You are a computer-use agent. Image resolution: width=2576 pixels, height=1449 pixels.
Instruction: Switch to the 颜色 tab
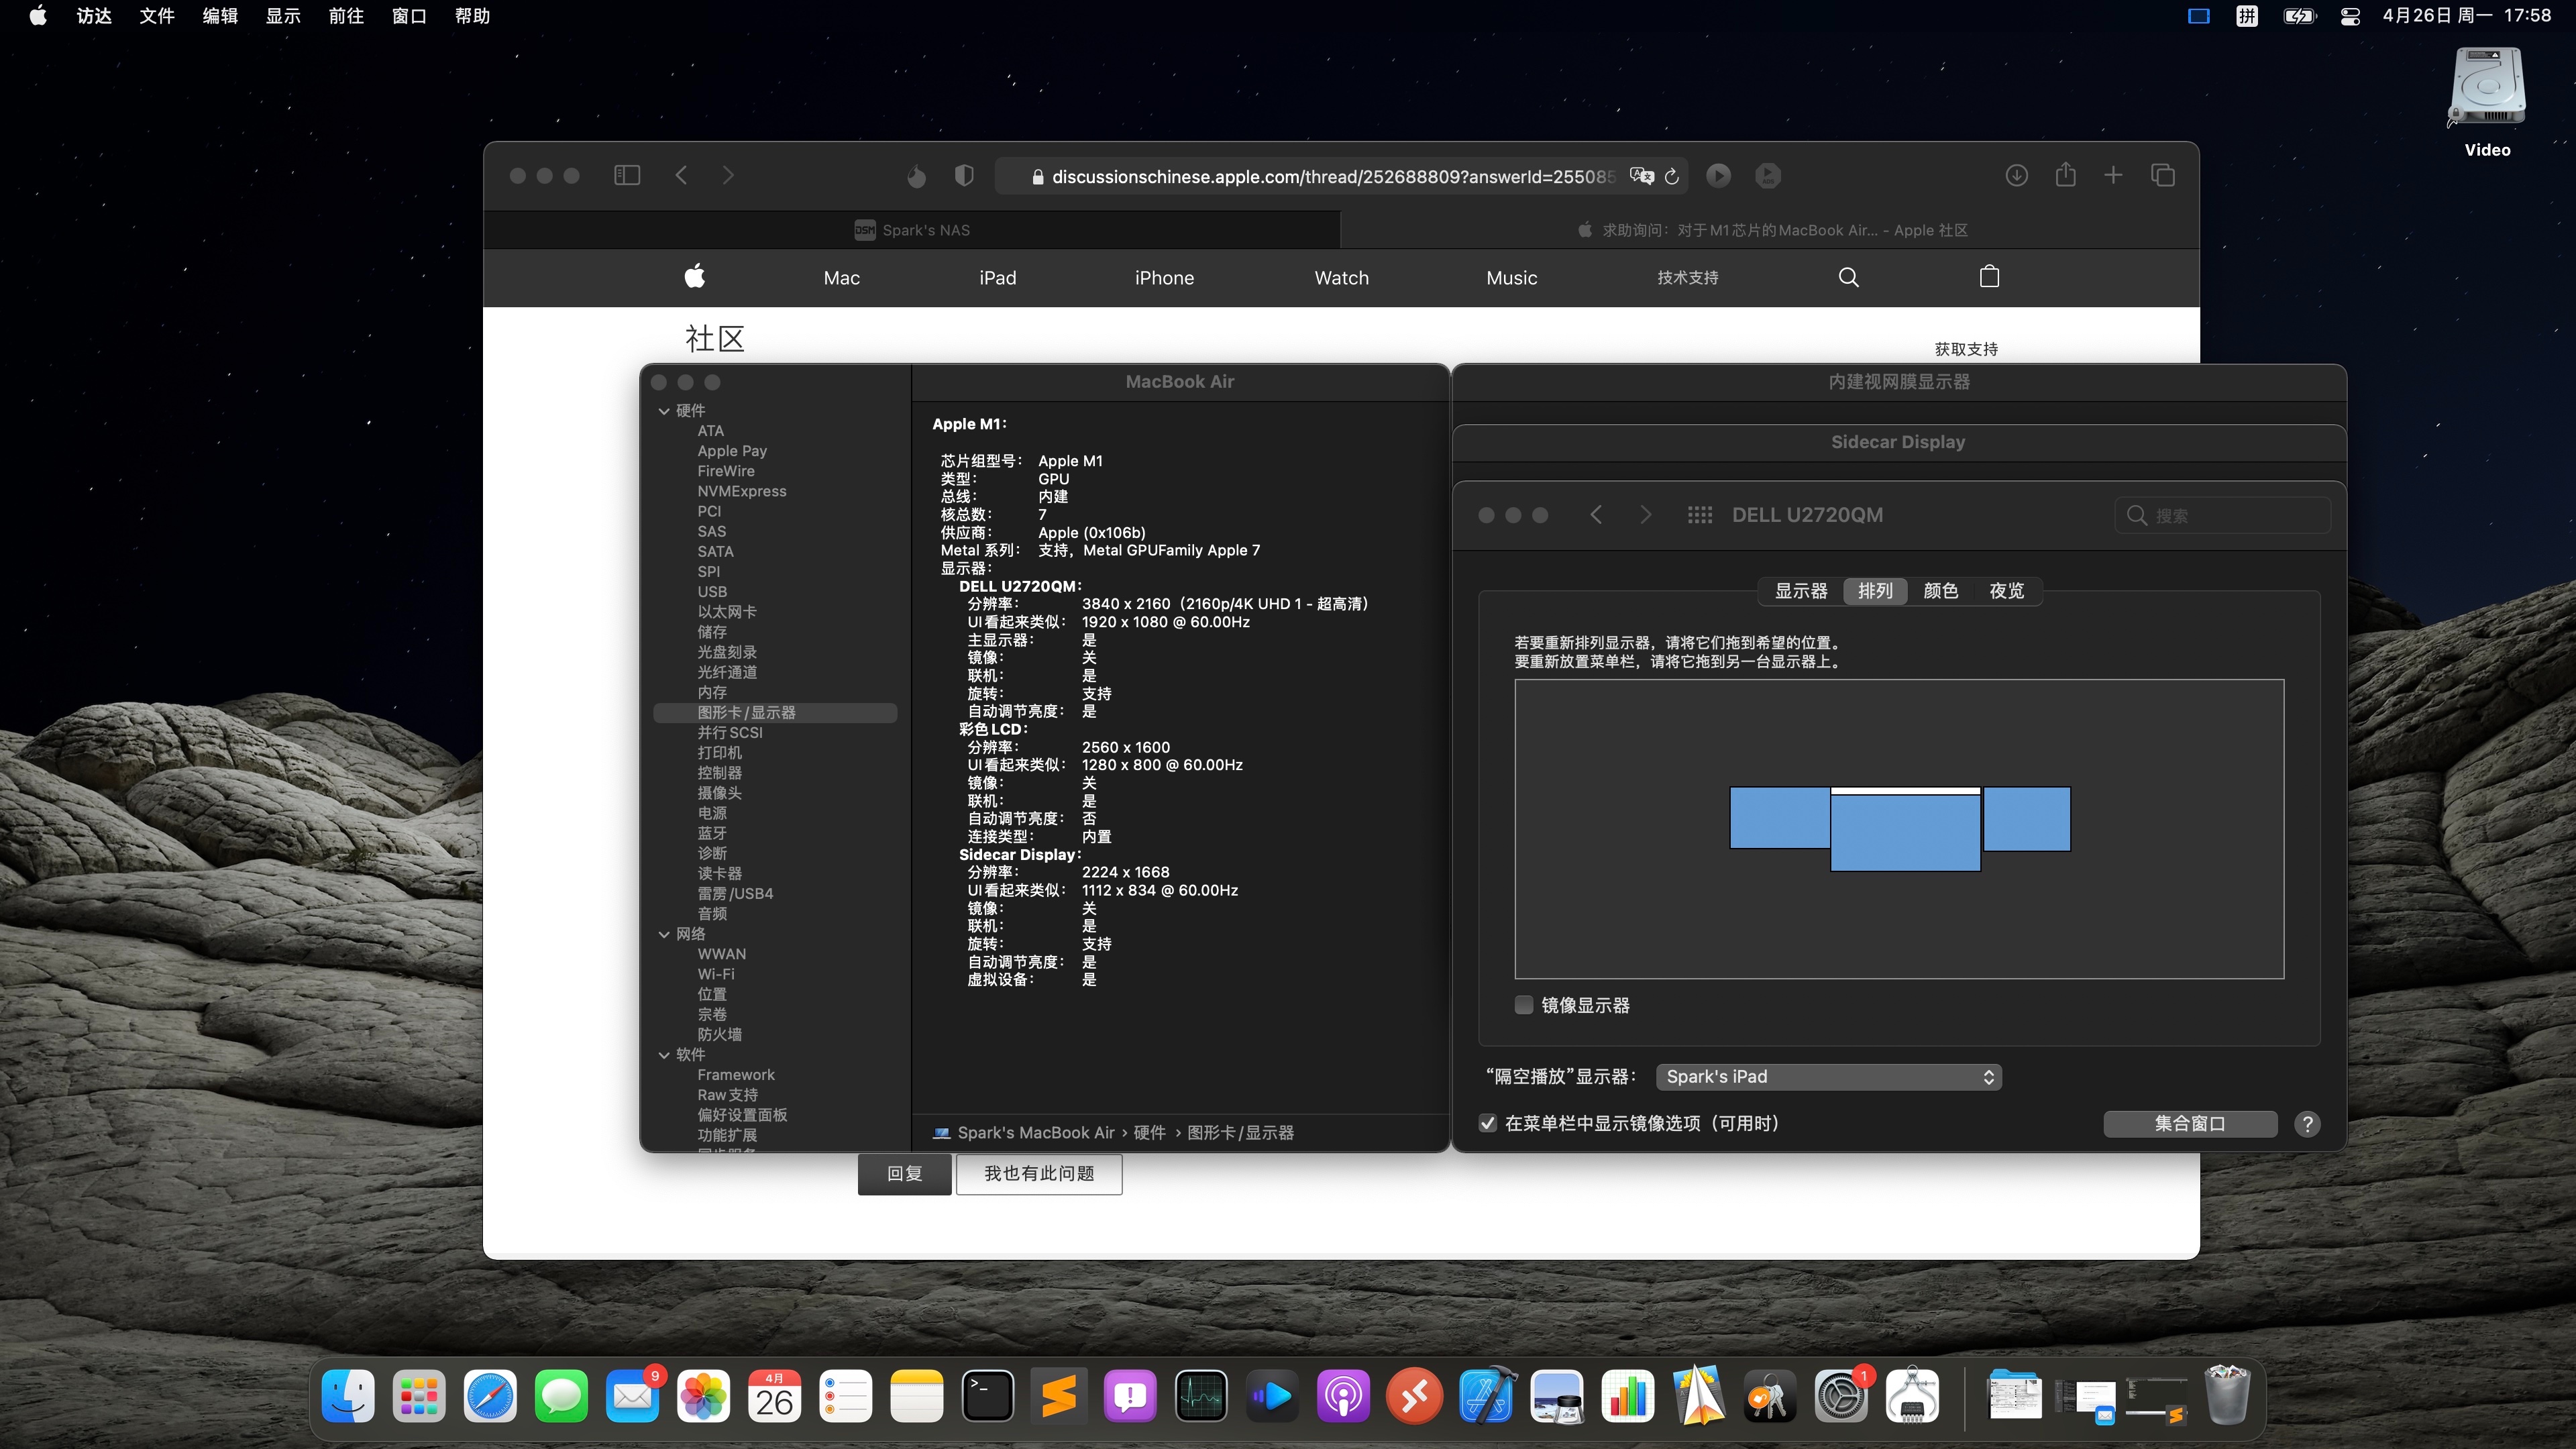click(1940, 591)
